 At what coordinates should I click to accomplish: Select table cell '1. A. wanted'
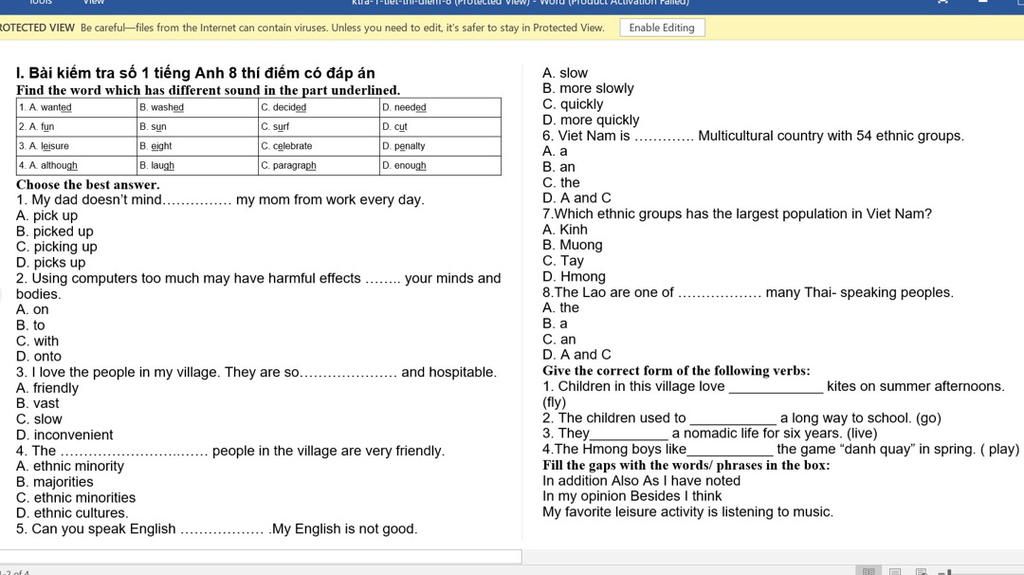pos(76,107)
